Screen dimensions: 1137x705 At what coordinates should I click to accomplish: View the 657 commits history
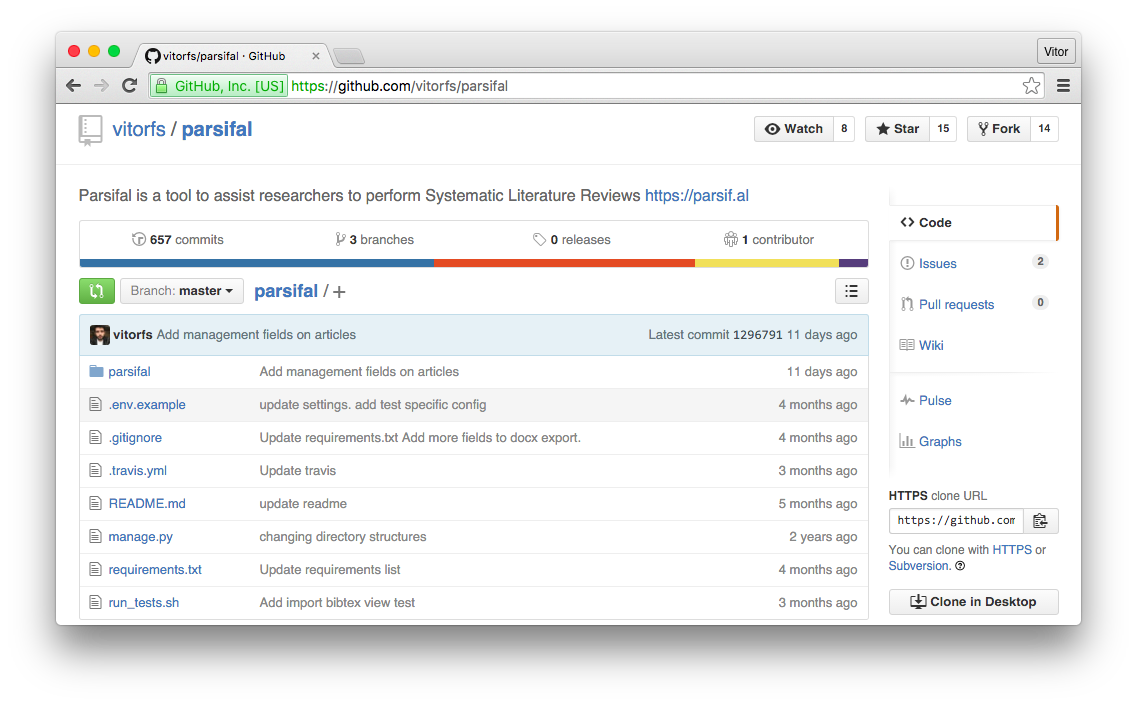pos(178,239)
